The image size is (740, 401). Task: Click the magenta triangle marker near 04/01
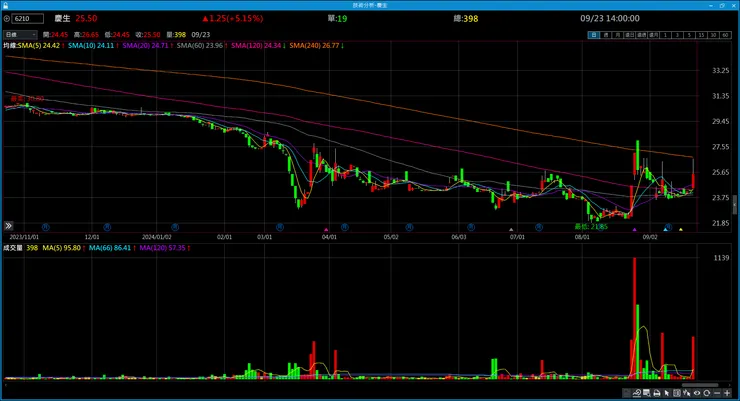[x=326, y=230]
